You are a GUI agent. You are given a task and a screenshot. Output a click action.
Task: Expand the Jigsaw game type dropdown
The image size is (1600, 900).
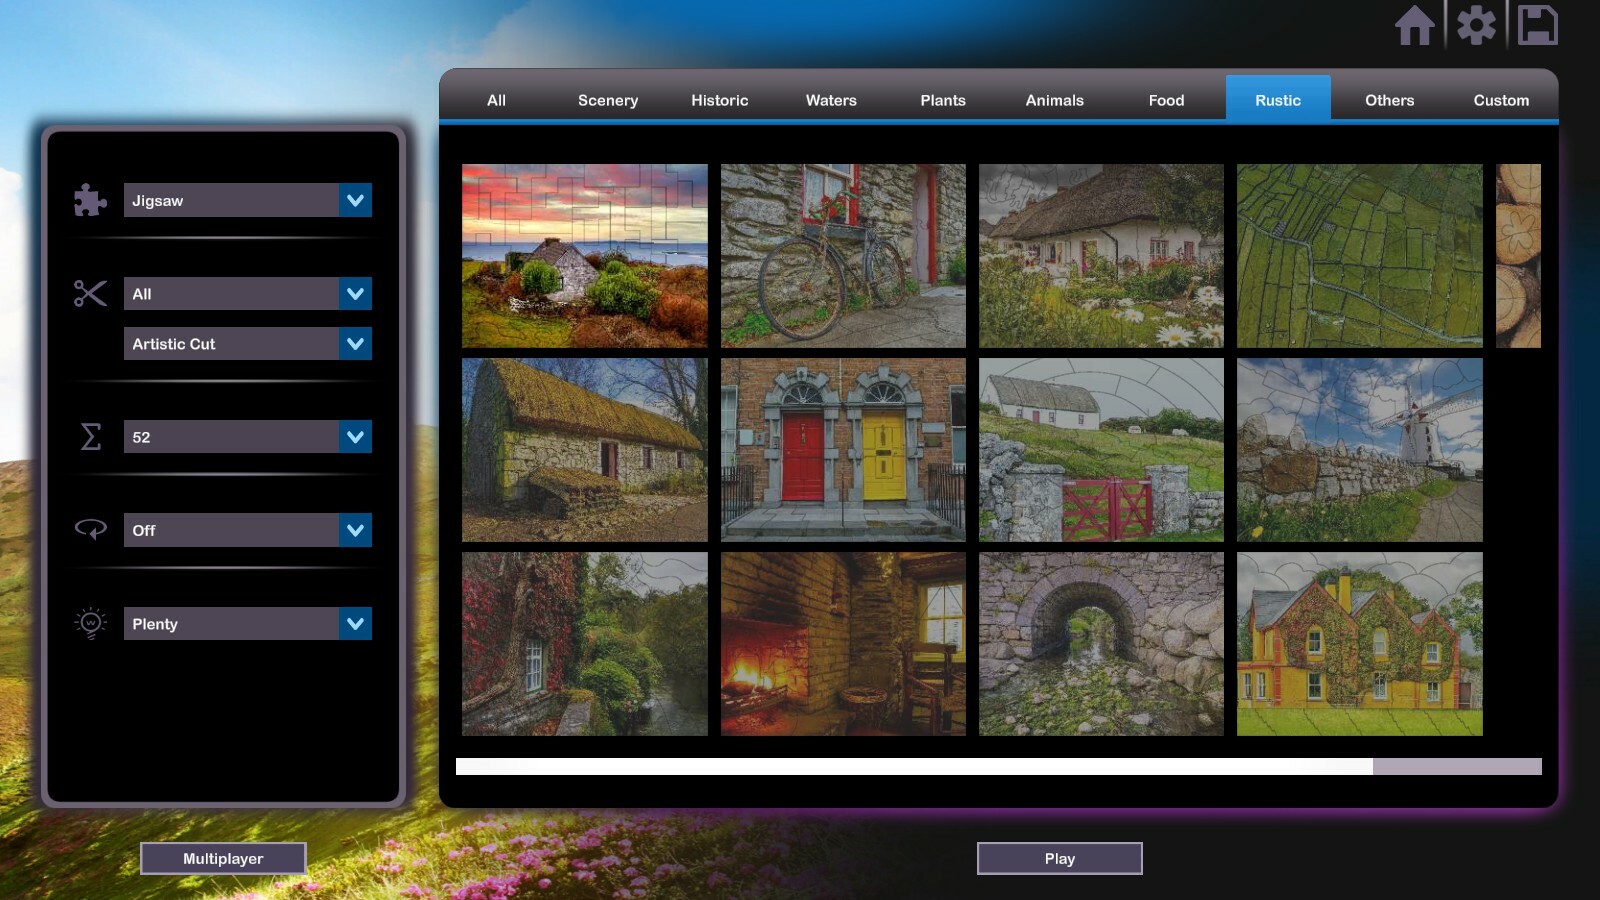tap(355, 200)
